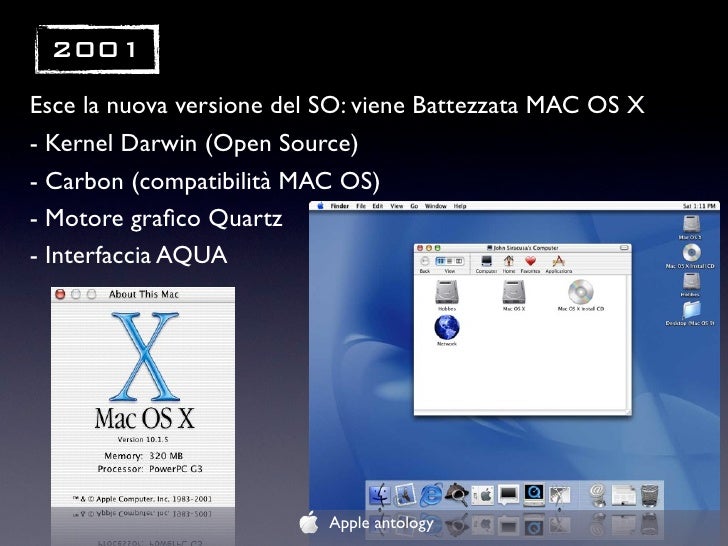Switch Finder to column view

[459, 261]
